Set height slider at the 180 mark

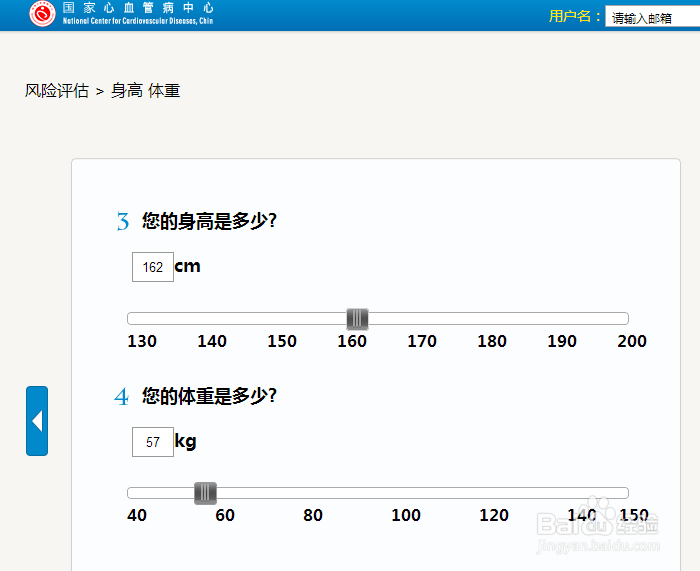492,319
